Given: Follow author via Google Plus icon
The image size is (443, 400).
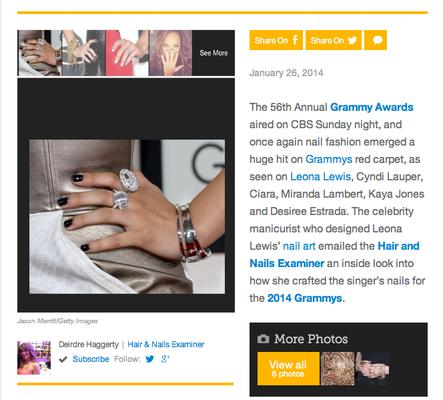Looking at the screenshot, I should 165,359.
